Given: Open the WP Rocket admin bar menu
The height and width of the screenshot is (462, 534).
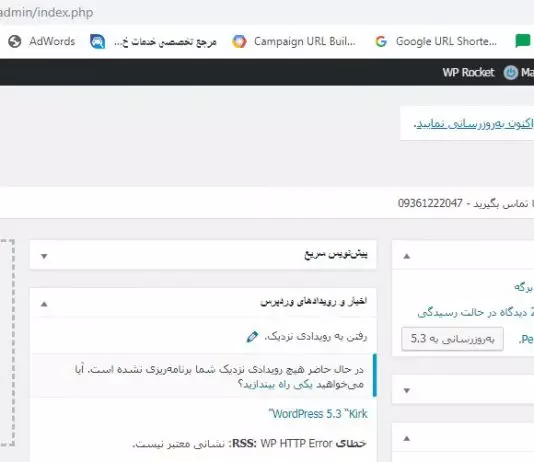Looking at the screenshot, I should (468, 73).
